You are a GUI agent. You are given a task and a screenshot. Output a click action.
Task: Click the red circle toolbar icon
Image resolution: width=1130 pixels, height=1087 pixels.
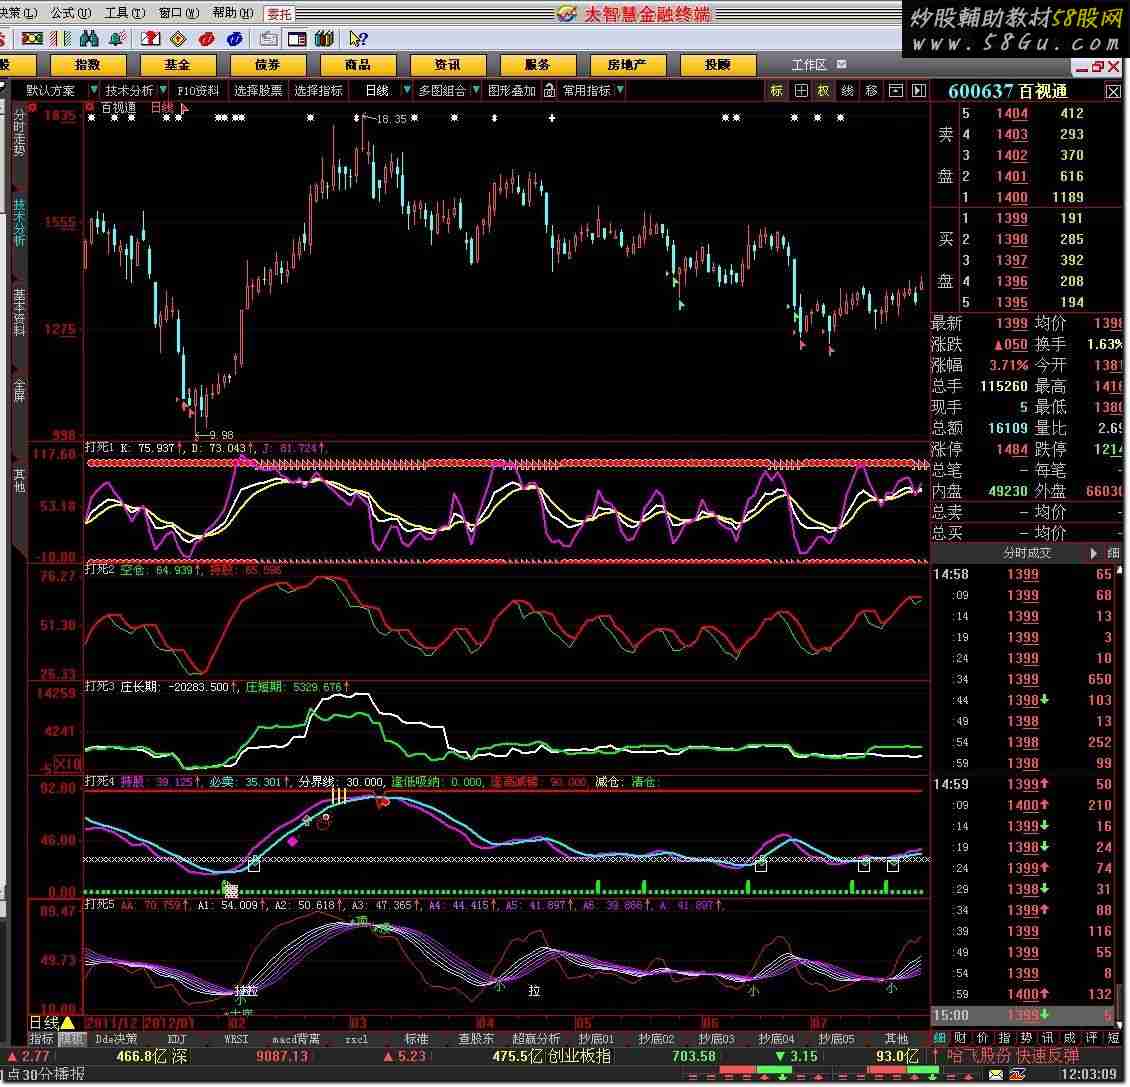click(207, 39)
